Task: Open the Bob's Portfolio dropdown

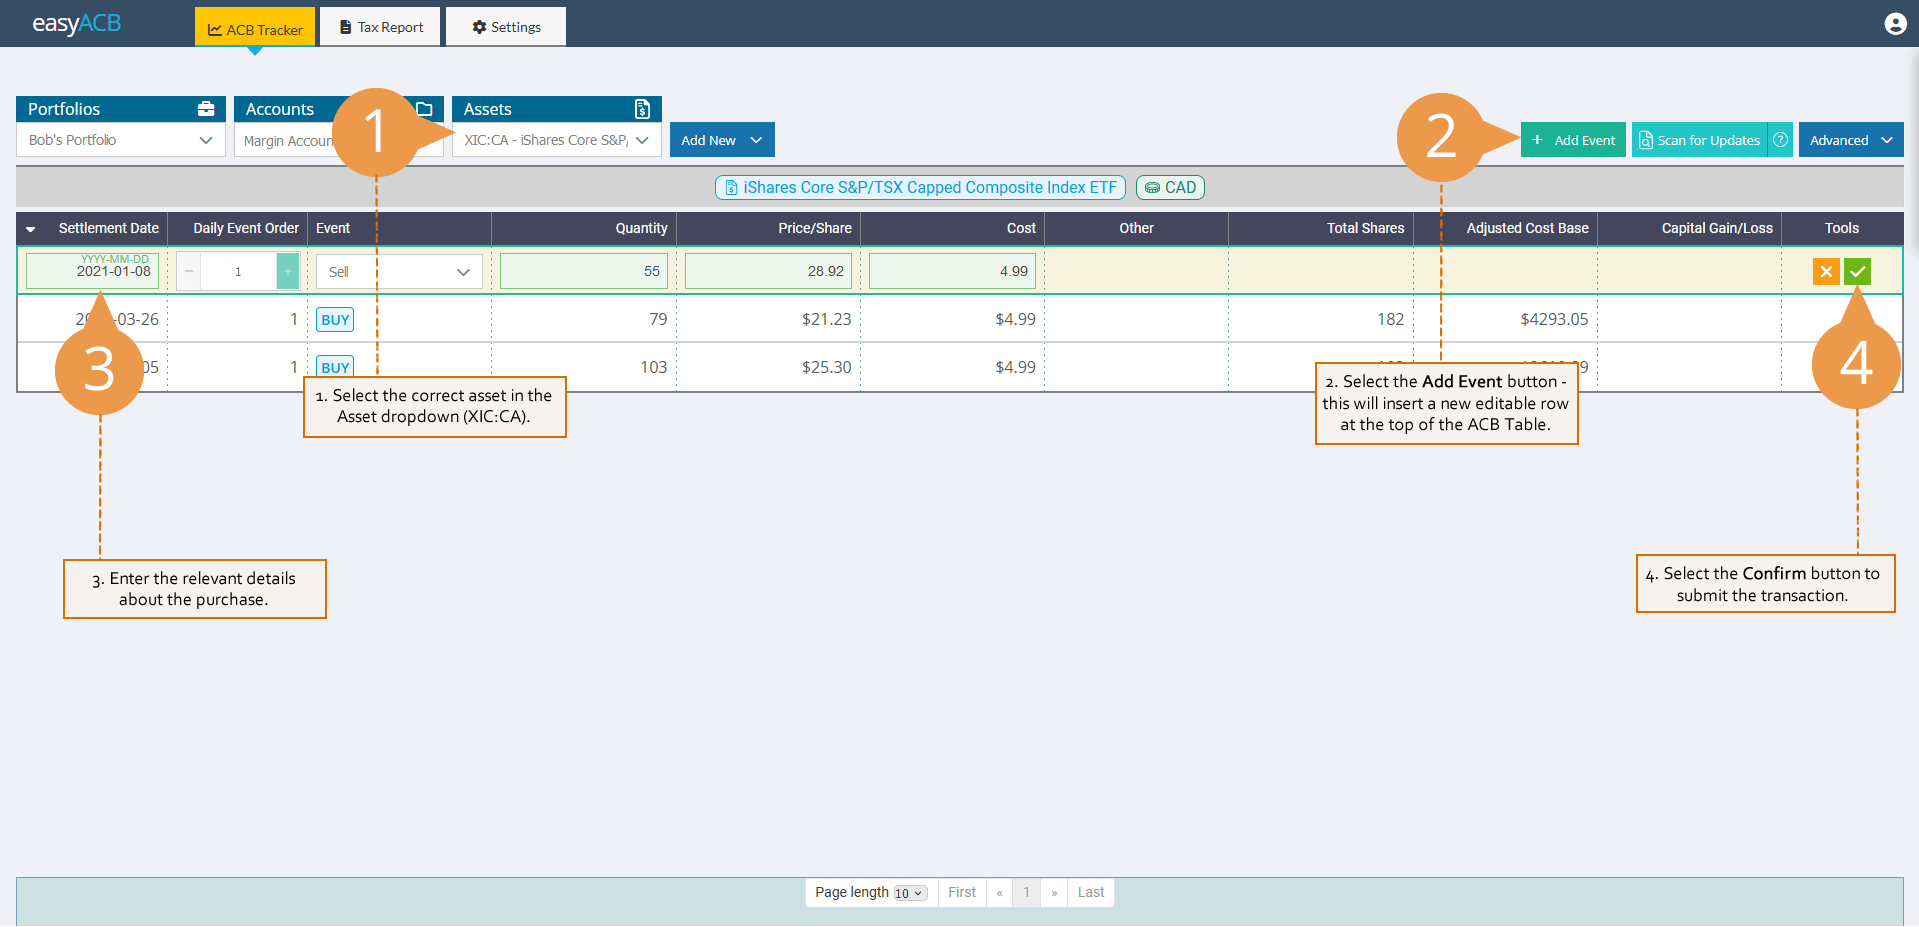Action: [119, 139]
